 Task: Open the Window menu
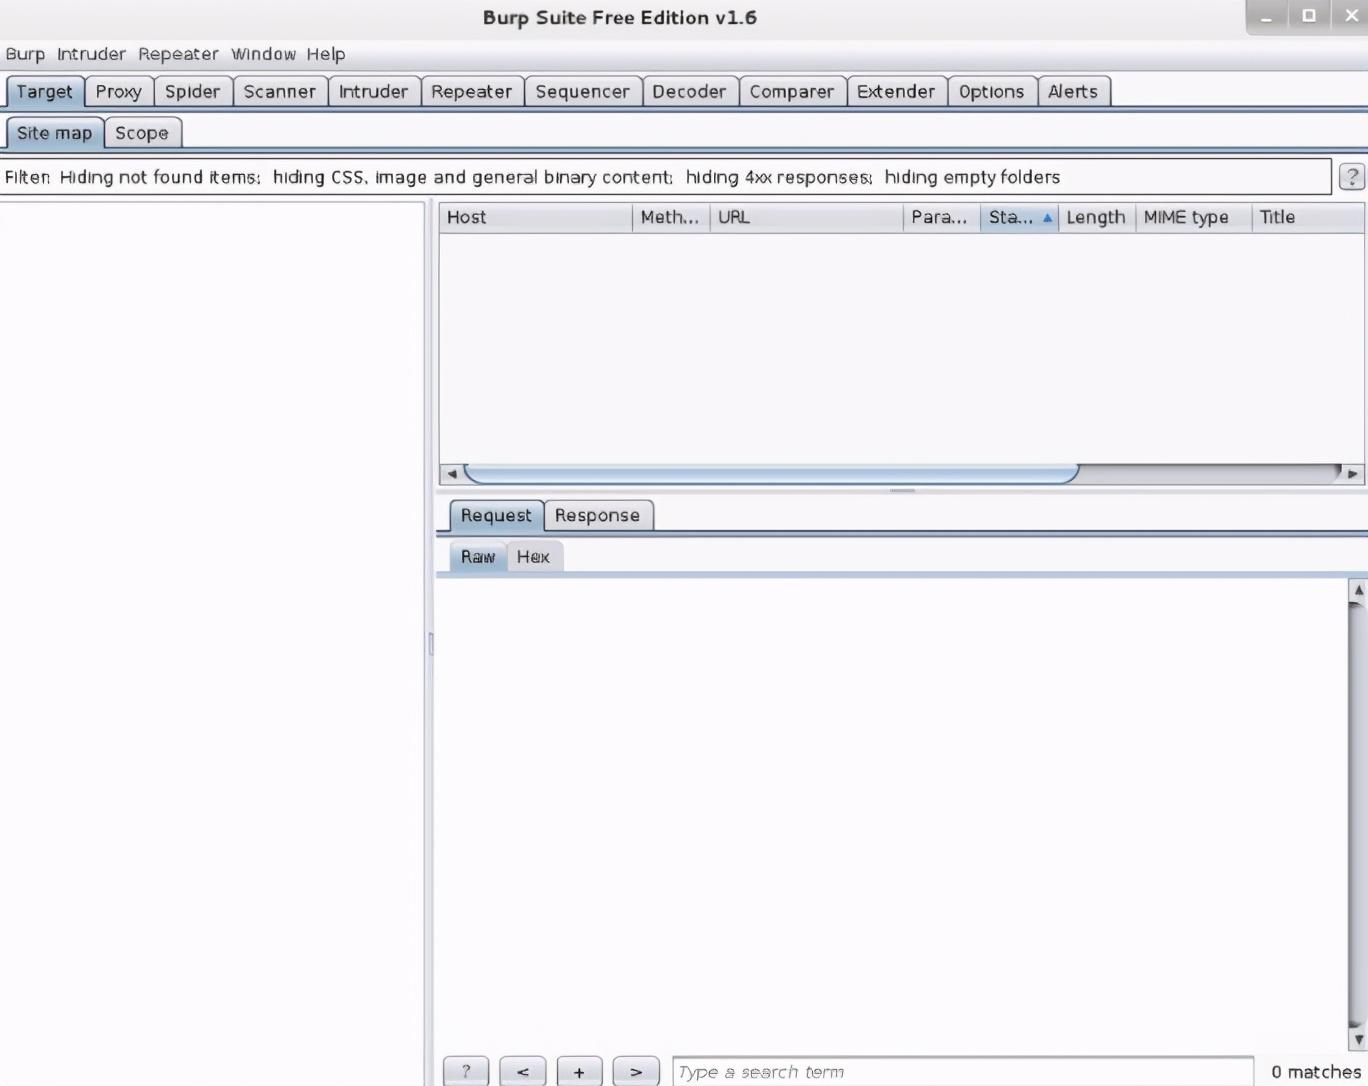[264, 54]
